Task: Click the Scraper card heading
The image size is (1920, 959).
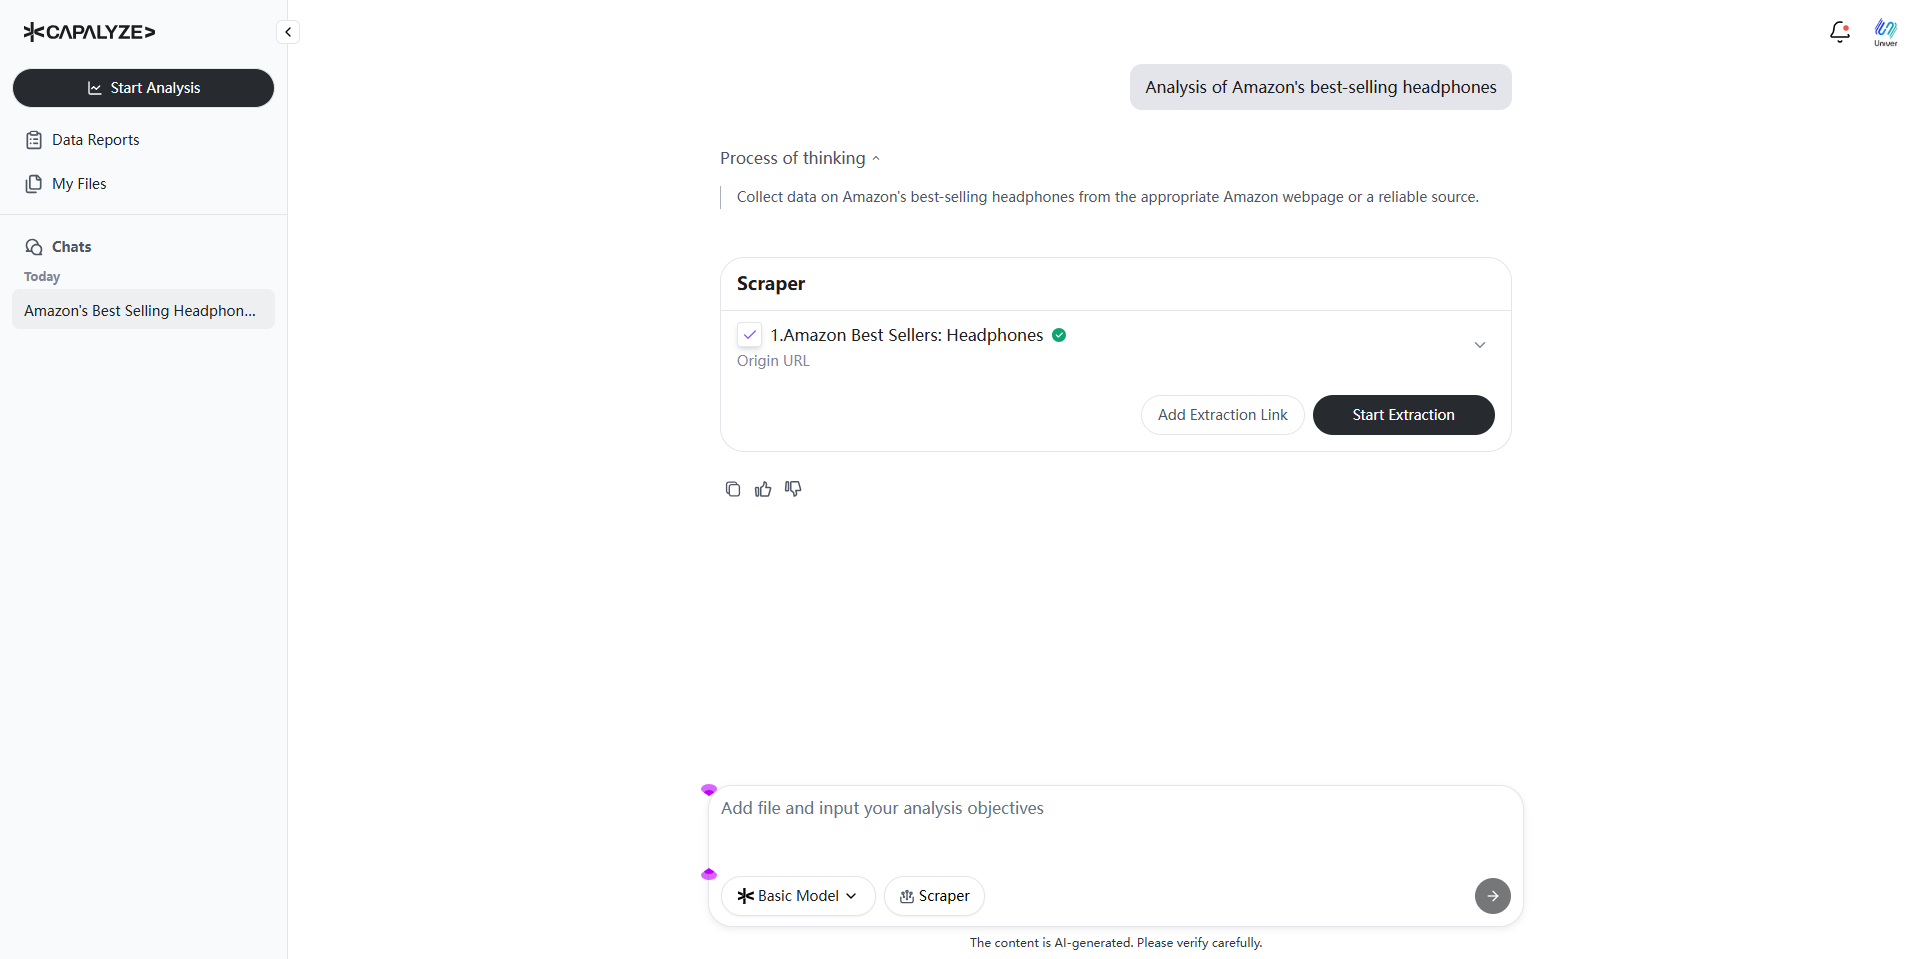Action: coord(771,284)
